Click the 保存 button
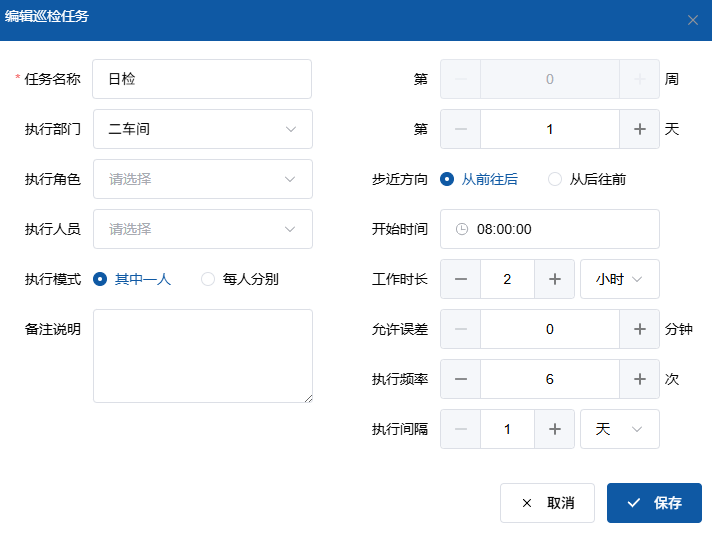The image size is (712, 533). (654, 503)
